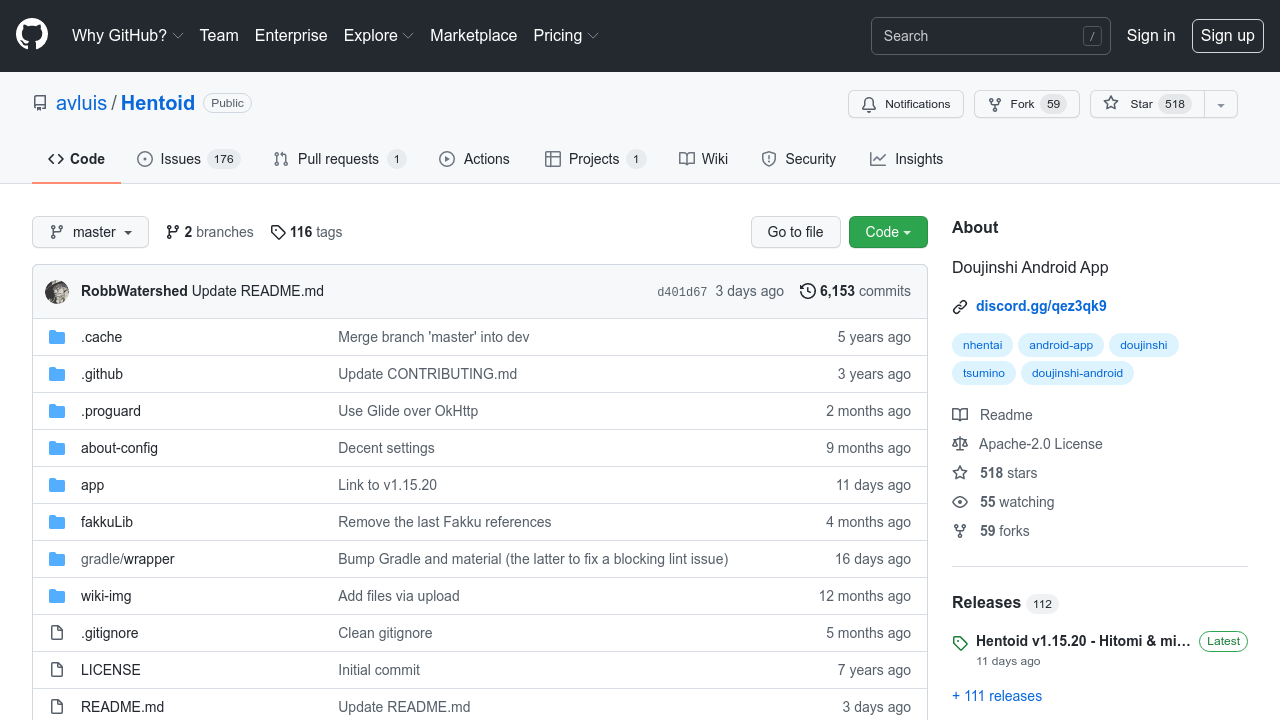Click the license scale icon
Screen dimensions: 1280x720
pyautogui.click(x=960, y=444)
